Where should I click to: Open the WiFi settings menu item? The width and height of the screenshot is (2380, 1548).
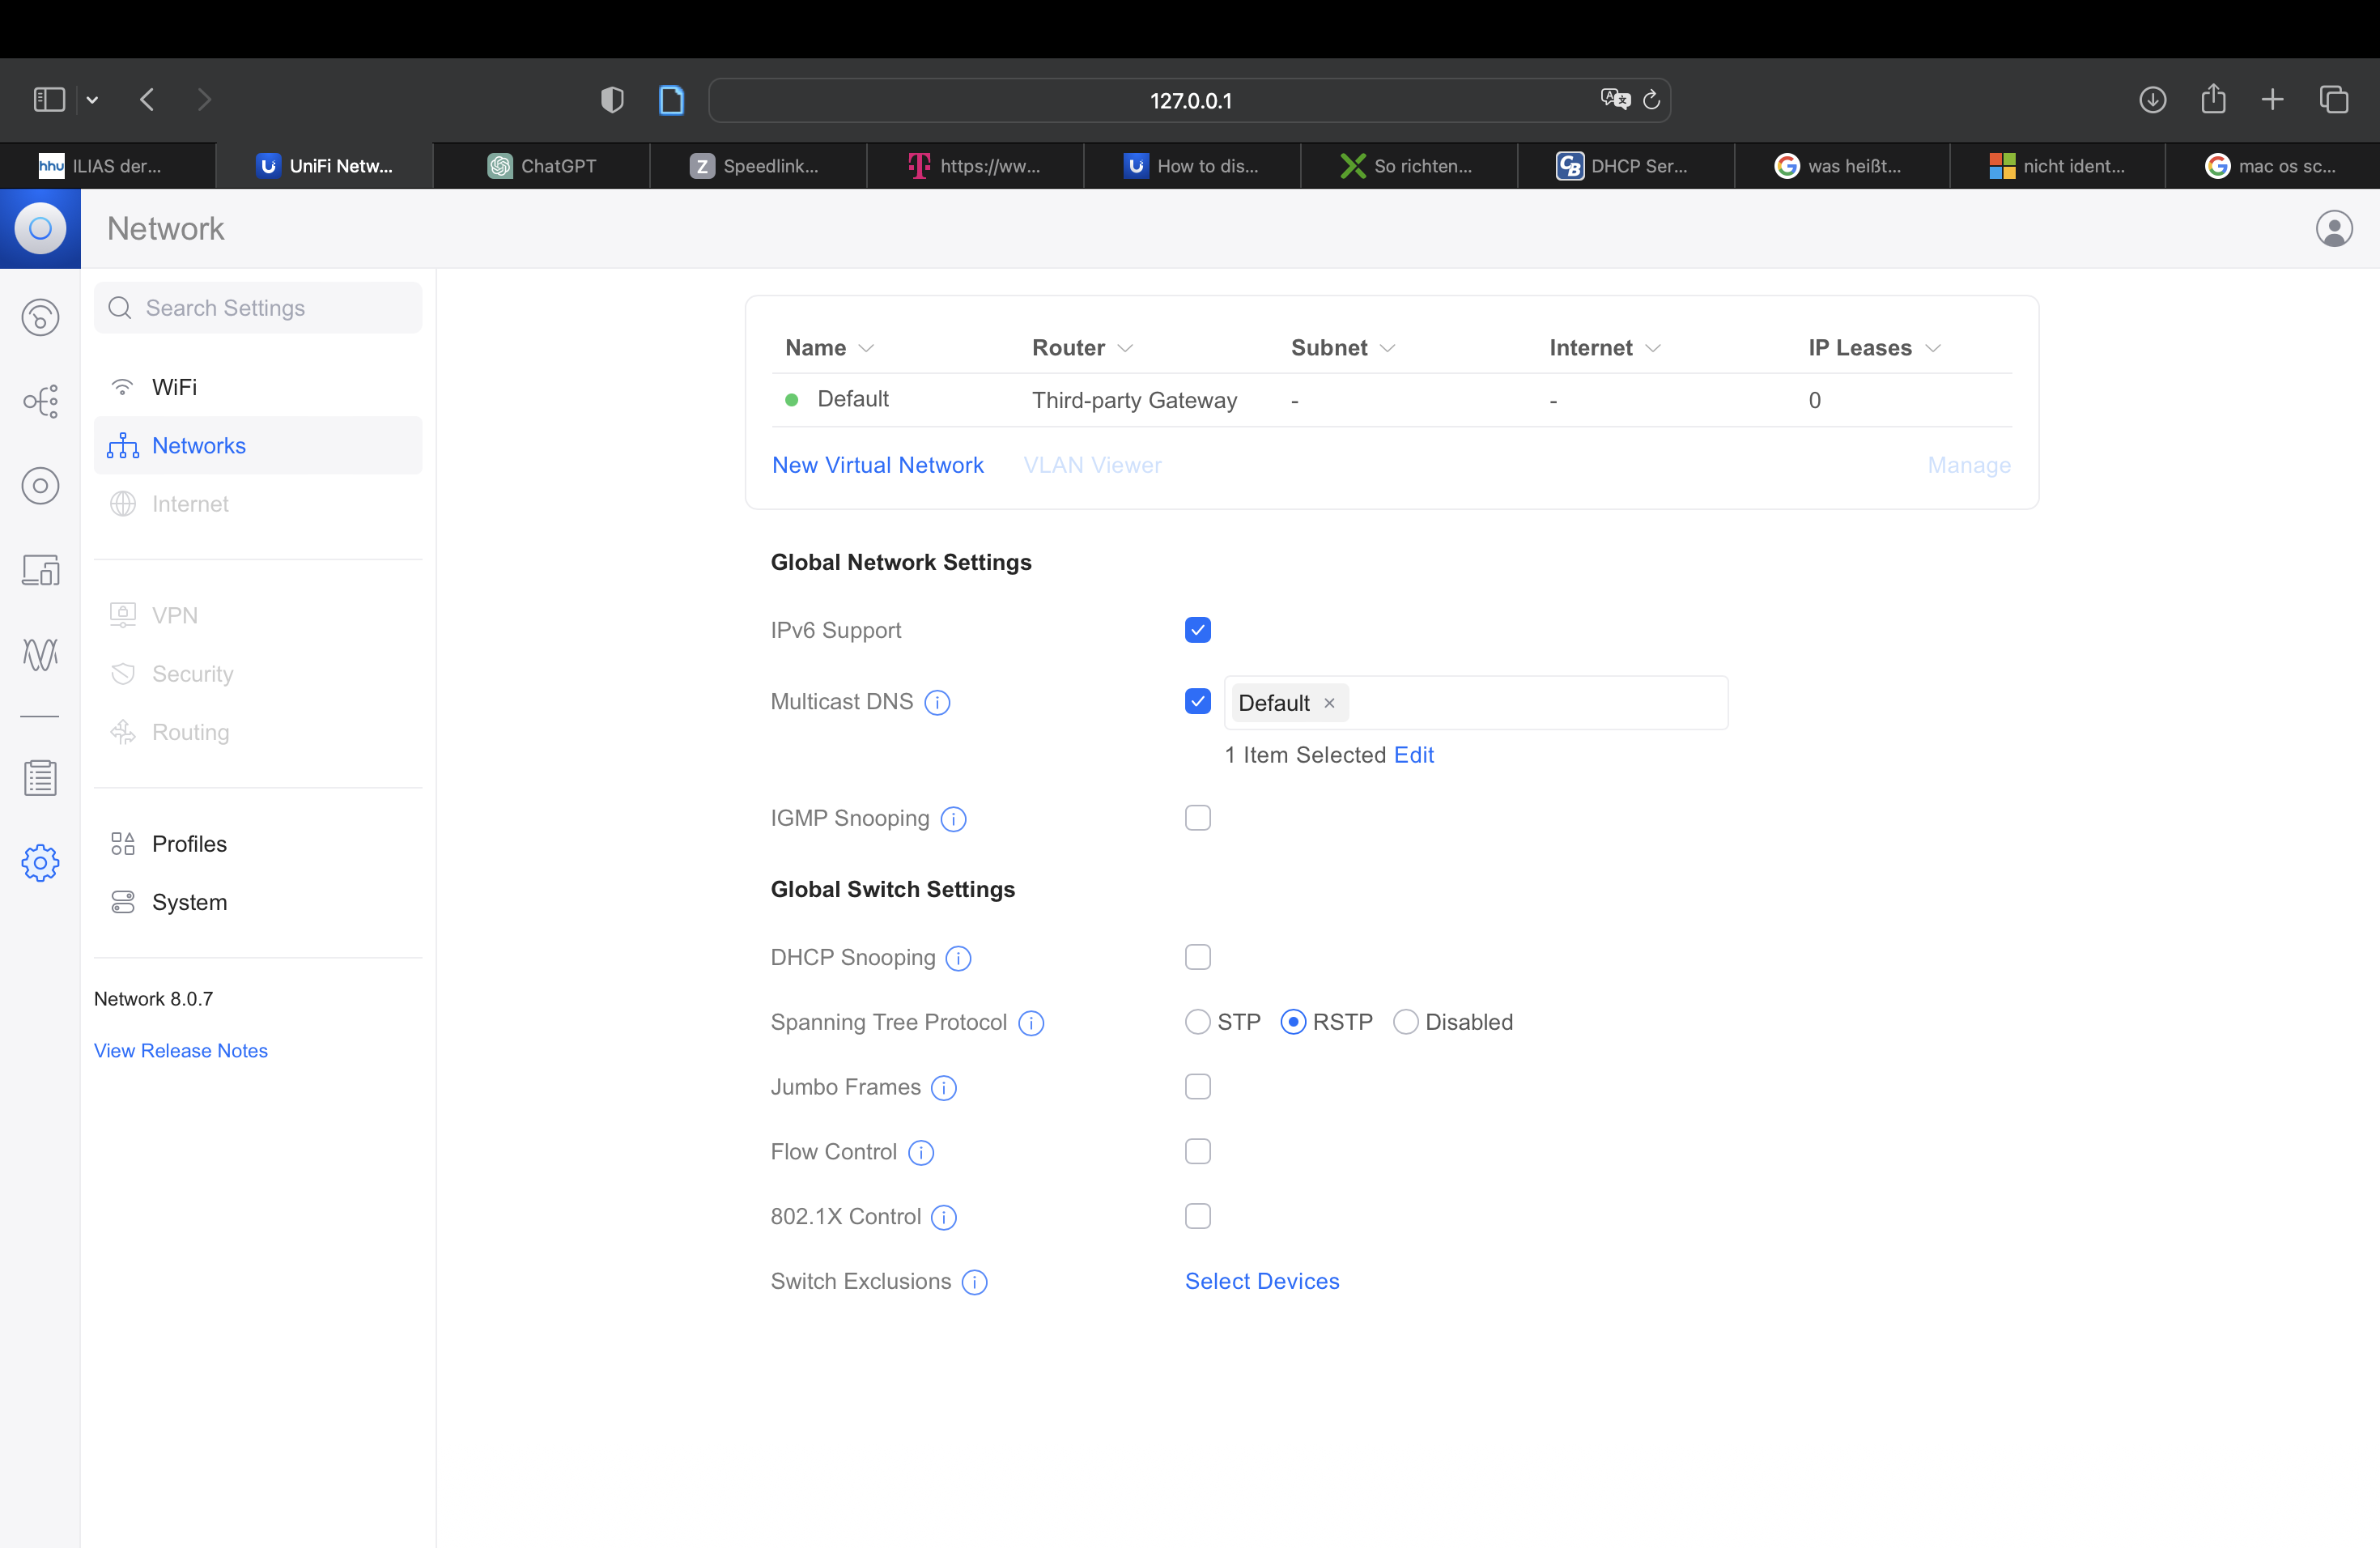click(x=174, y=387)
